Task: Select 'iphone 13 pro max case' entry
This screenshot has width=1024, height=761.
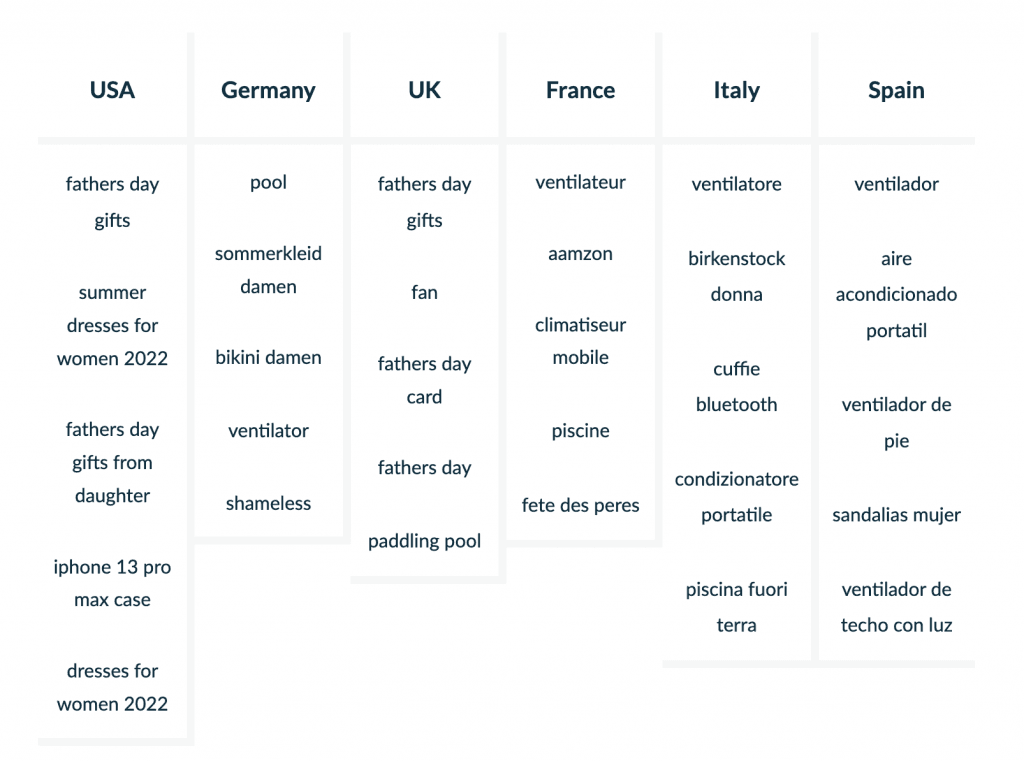Action: point(112,584)
